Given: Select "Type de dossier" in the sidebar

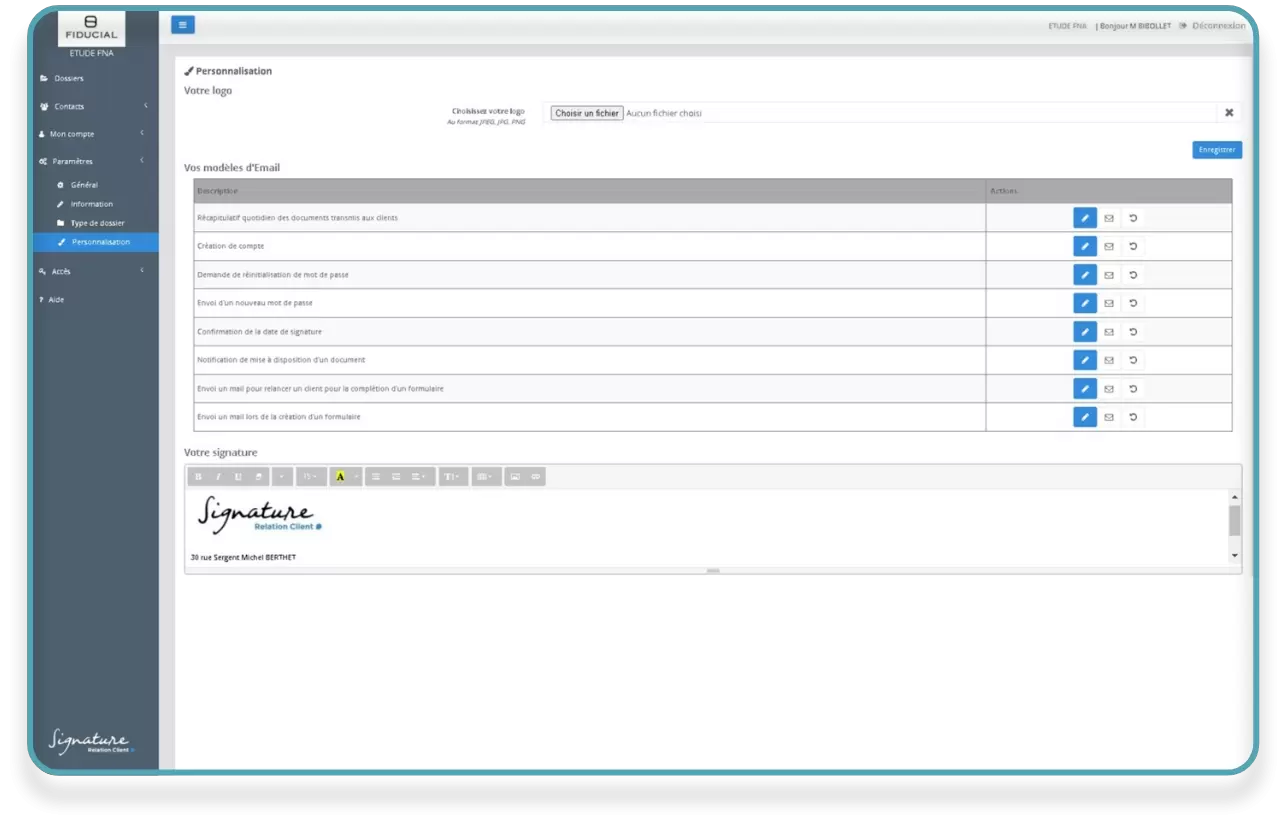Looking at the screenshot, I should (x=97, y=223).
